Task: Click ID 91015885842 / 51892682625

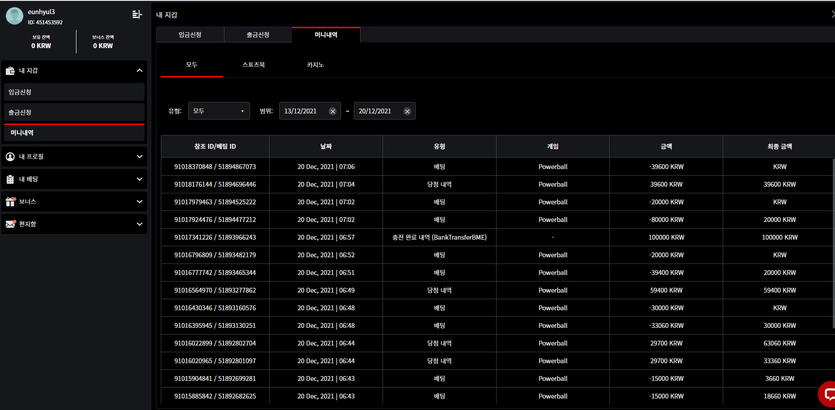Action: (215, 396)
